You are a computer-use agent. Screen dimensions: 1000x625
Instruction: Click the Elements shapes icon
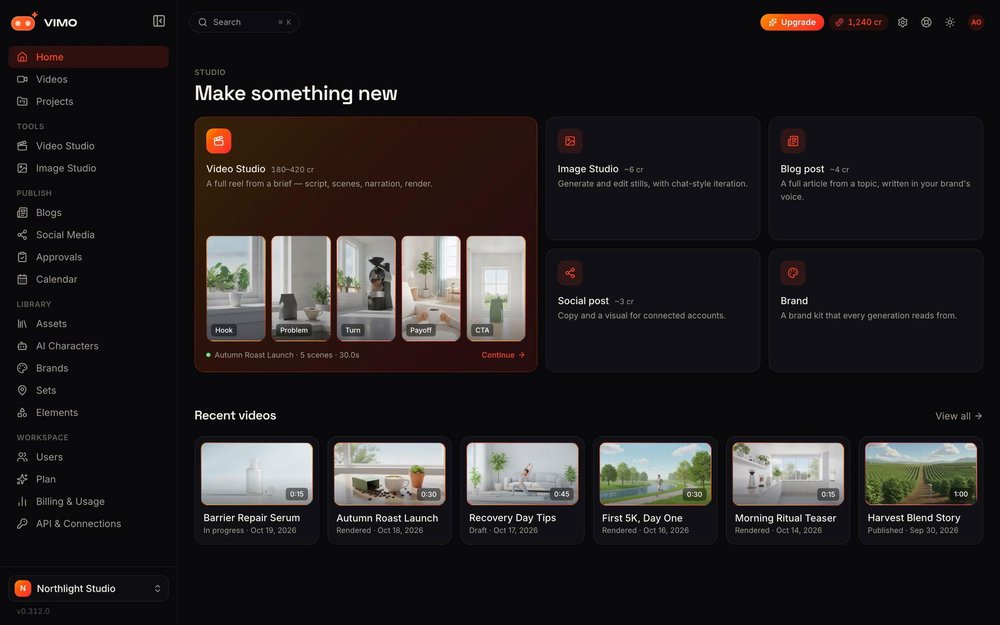tap(22, 413)
